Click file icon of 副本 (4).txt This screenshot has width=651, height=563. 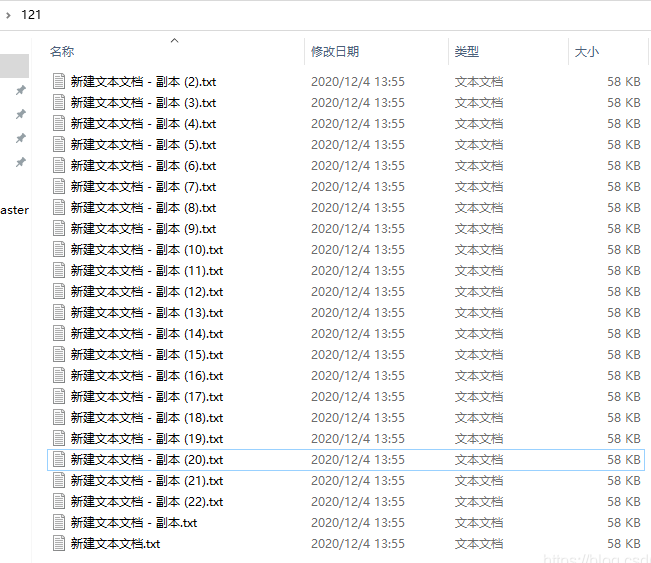(x=59, y=123)
